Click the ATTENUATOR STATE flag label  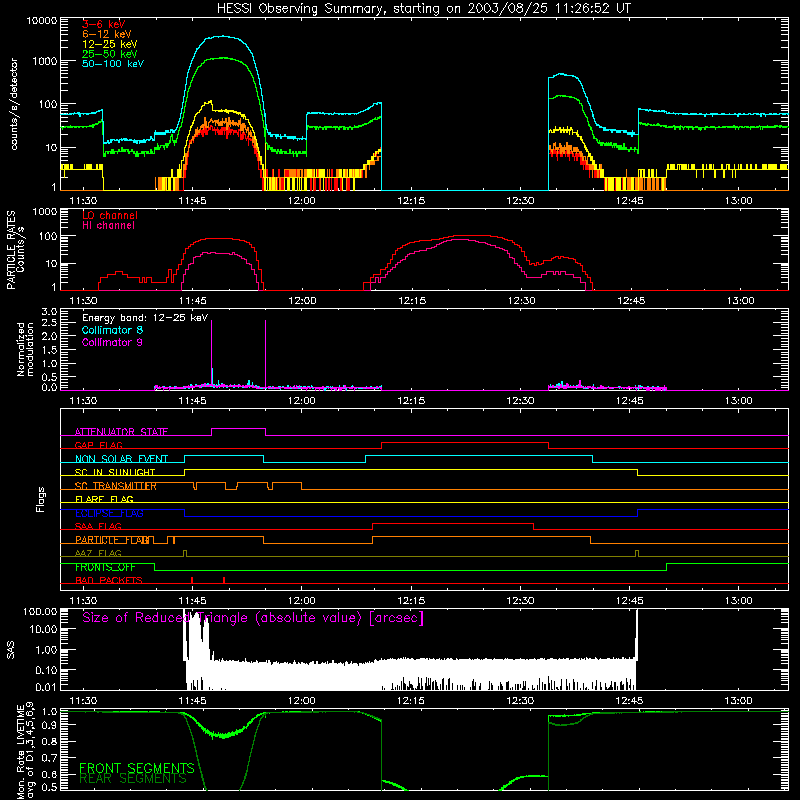(x=121, y=432)
